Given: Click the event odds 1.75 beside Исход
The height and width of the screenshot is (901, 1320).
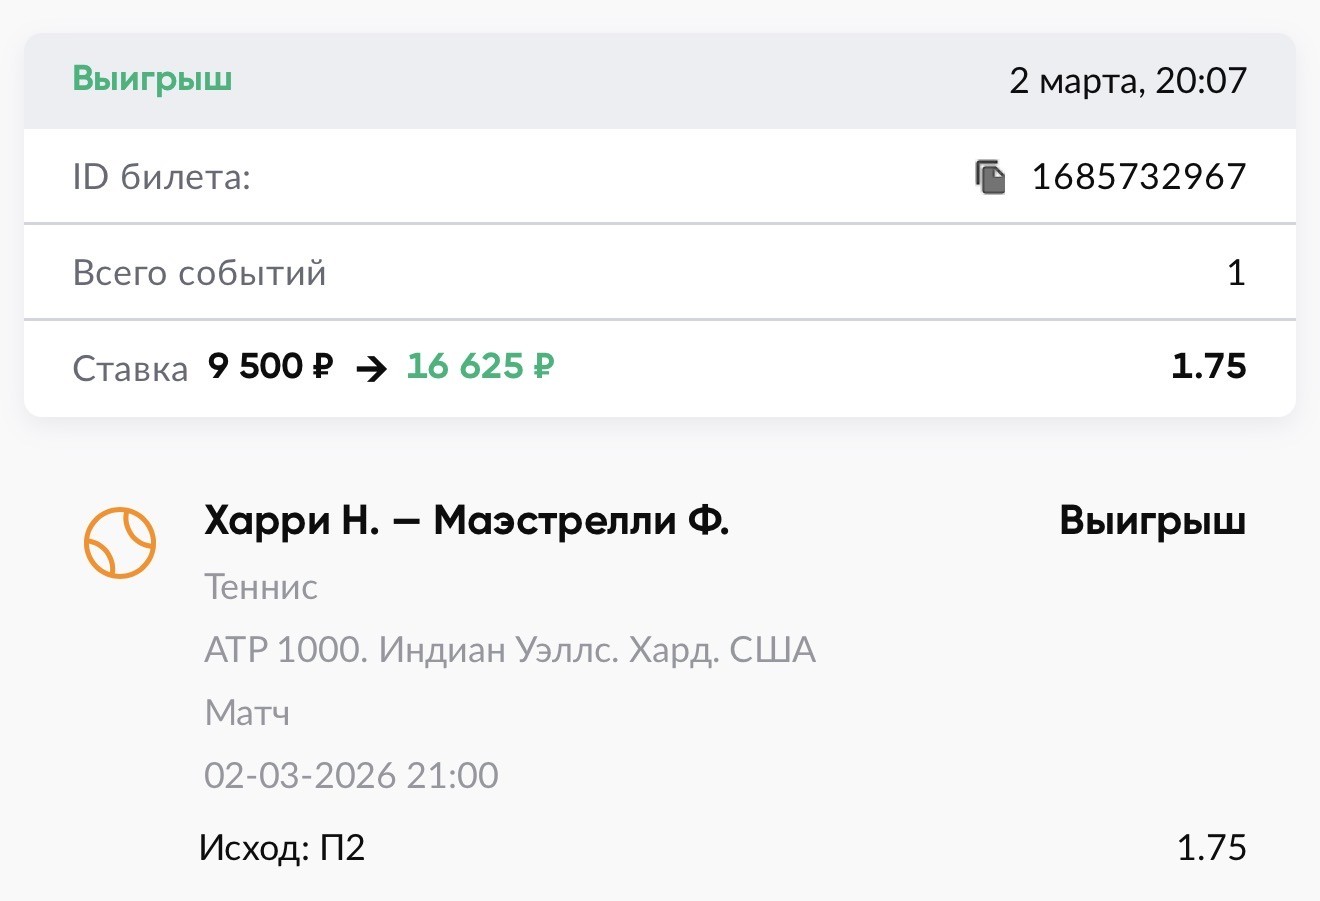Looking at the screenshot, I should 1211,848.
